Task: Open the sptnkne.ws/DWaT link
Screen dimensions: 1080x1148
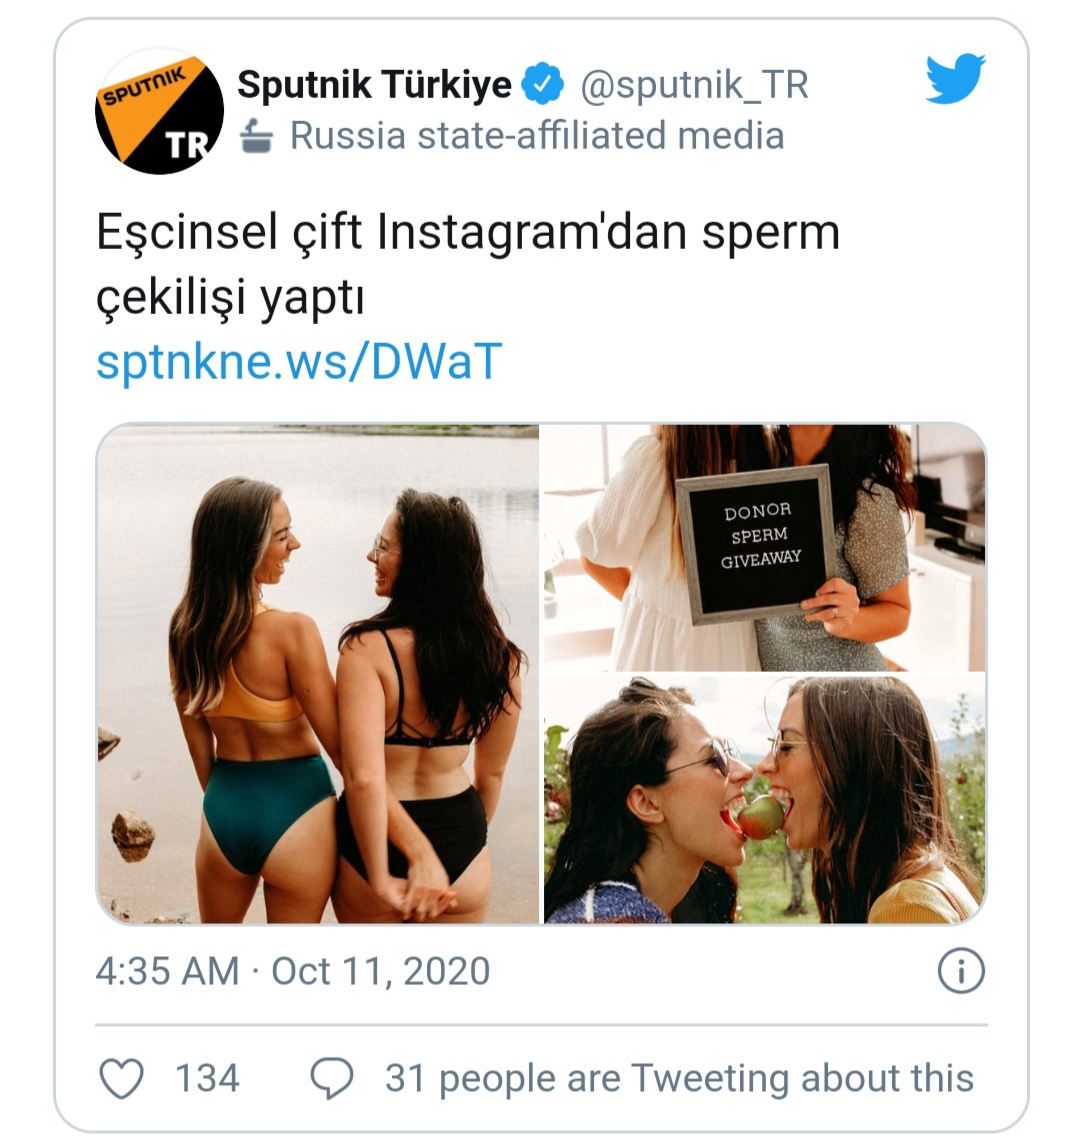Action: coord(299,362)
